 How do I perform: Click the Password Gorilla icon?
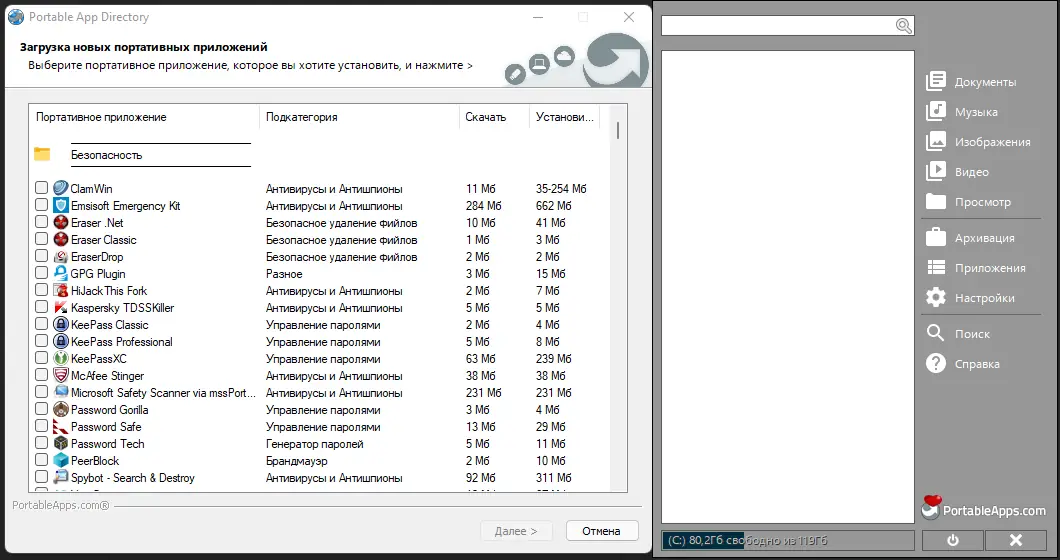pos(61,409)
